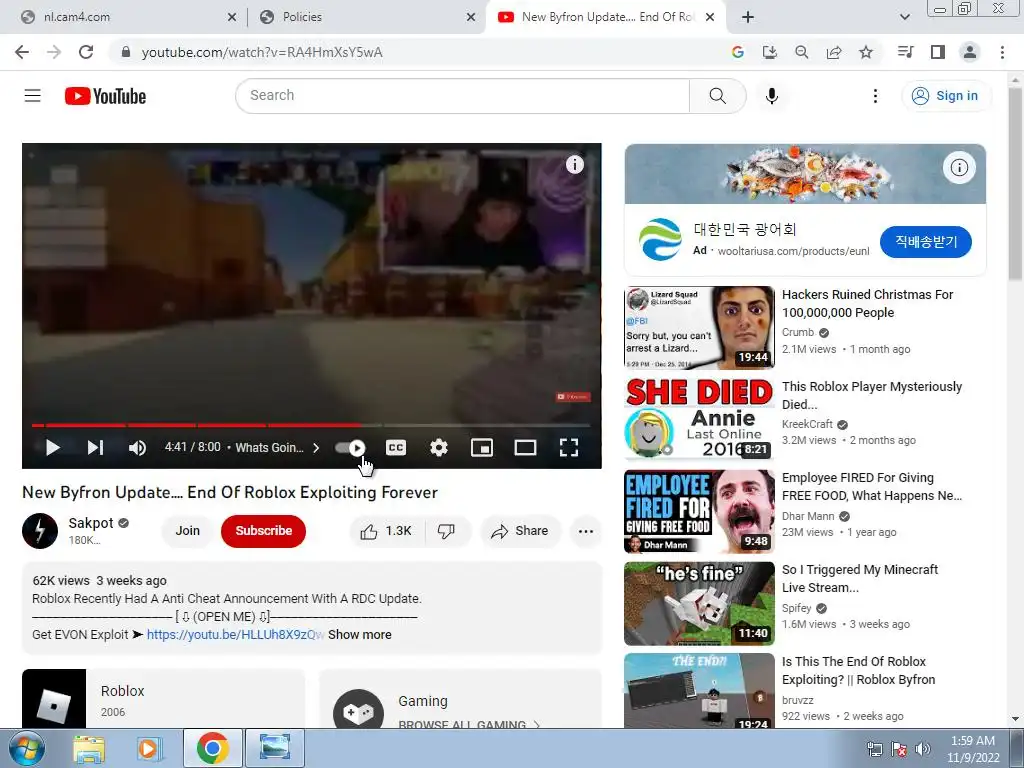The width and height of the screenshot is (1024, 768).
Task: Open the player settings gear
Action: pyautogui.click(x=439, y=447)
